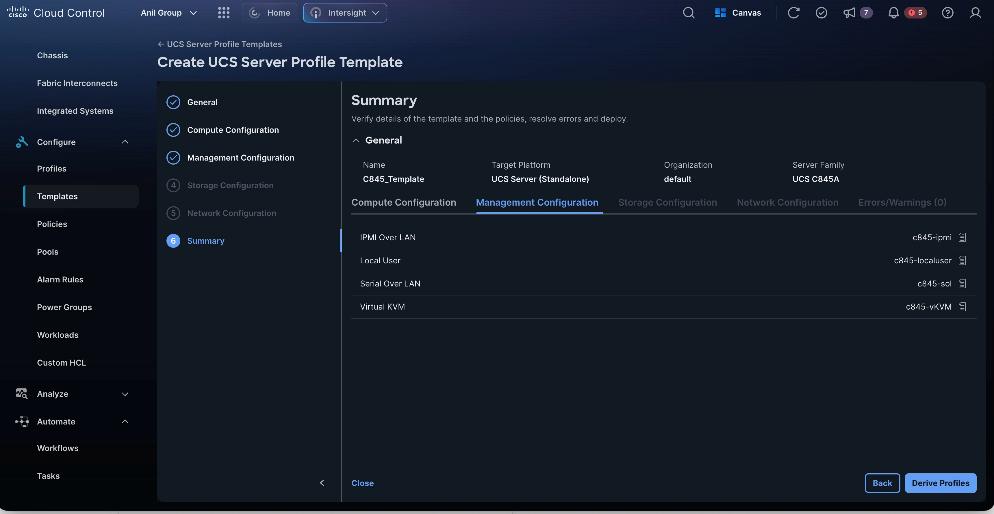Go back to UCS Server Profile Templates
The image size is (994, 514).
pos(220,44)
